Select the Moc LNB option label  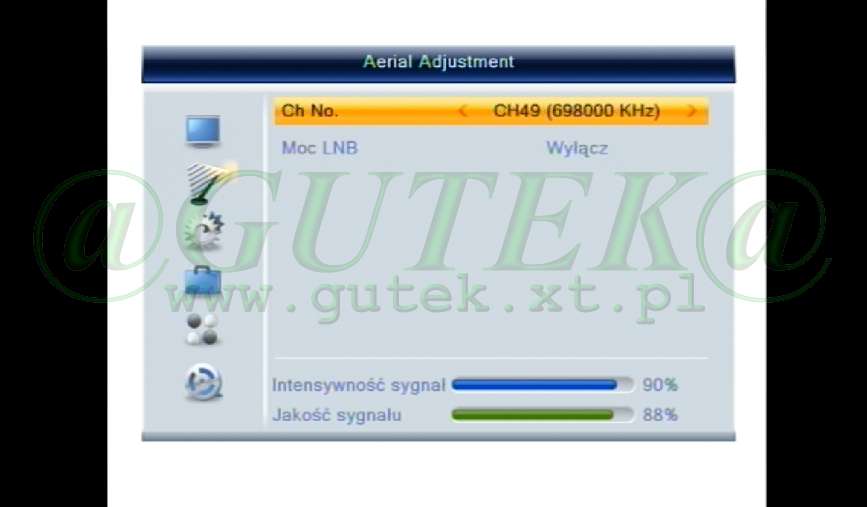coord(320,148)
